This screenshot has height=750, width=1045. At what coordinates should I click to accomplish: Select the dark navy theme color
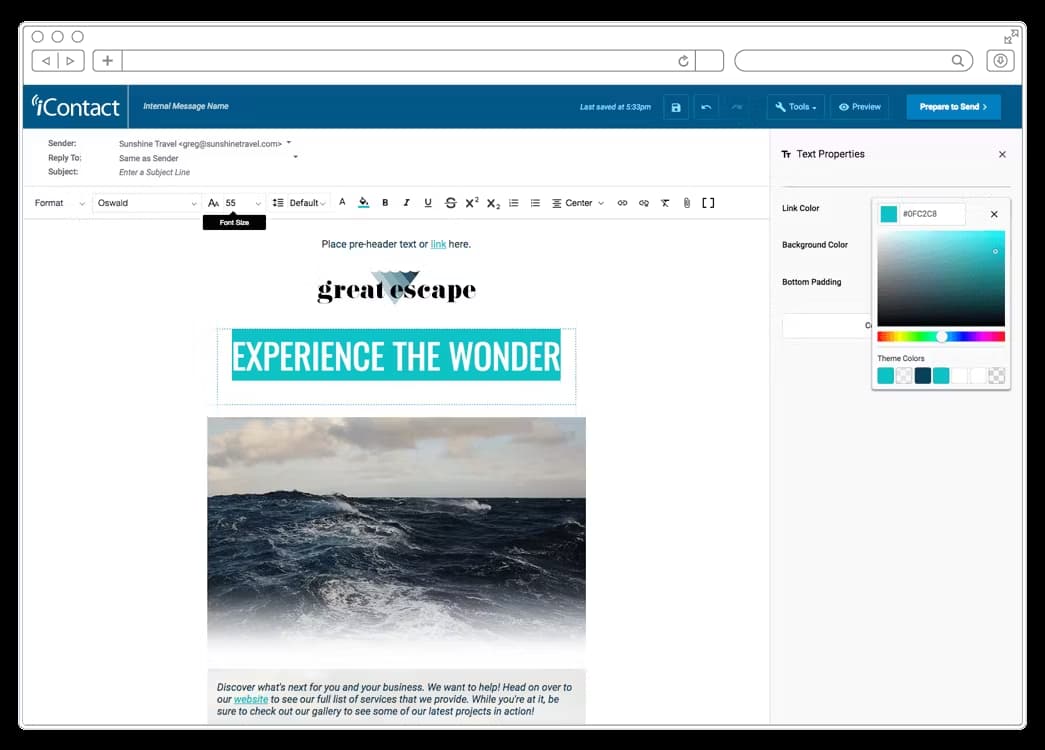922,376
